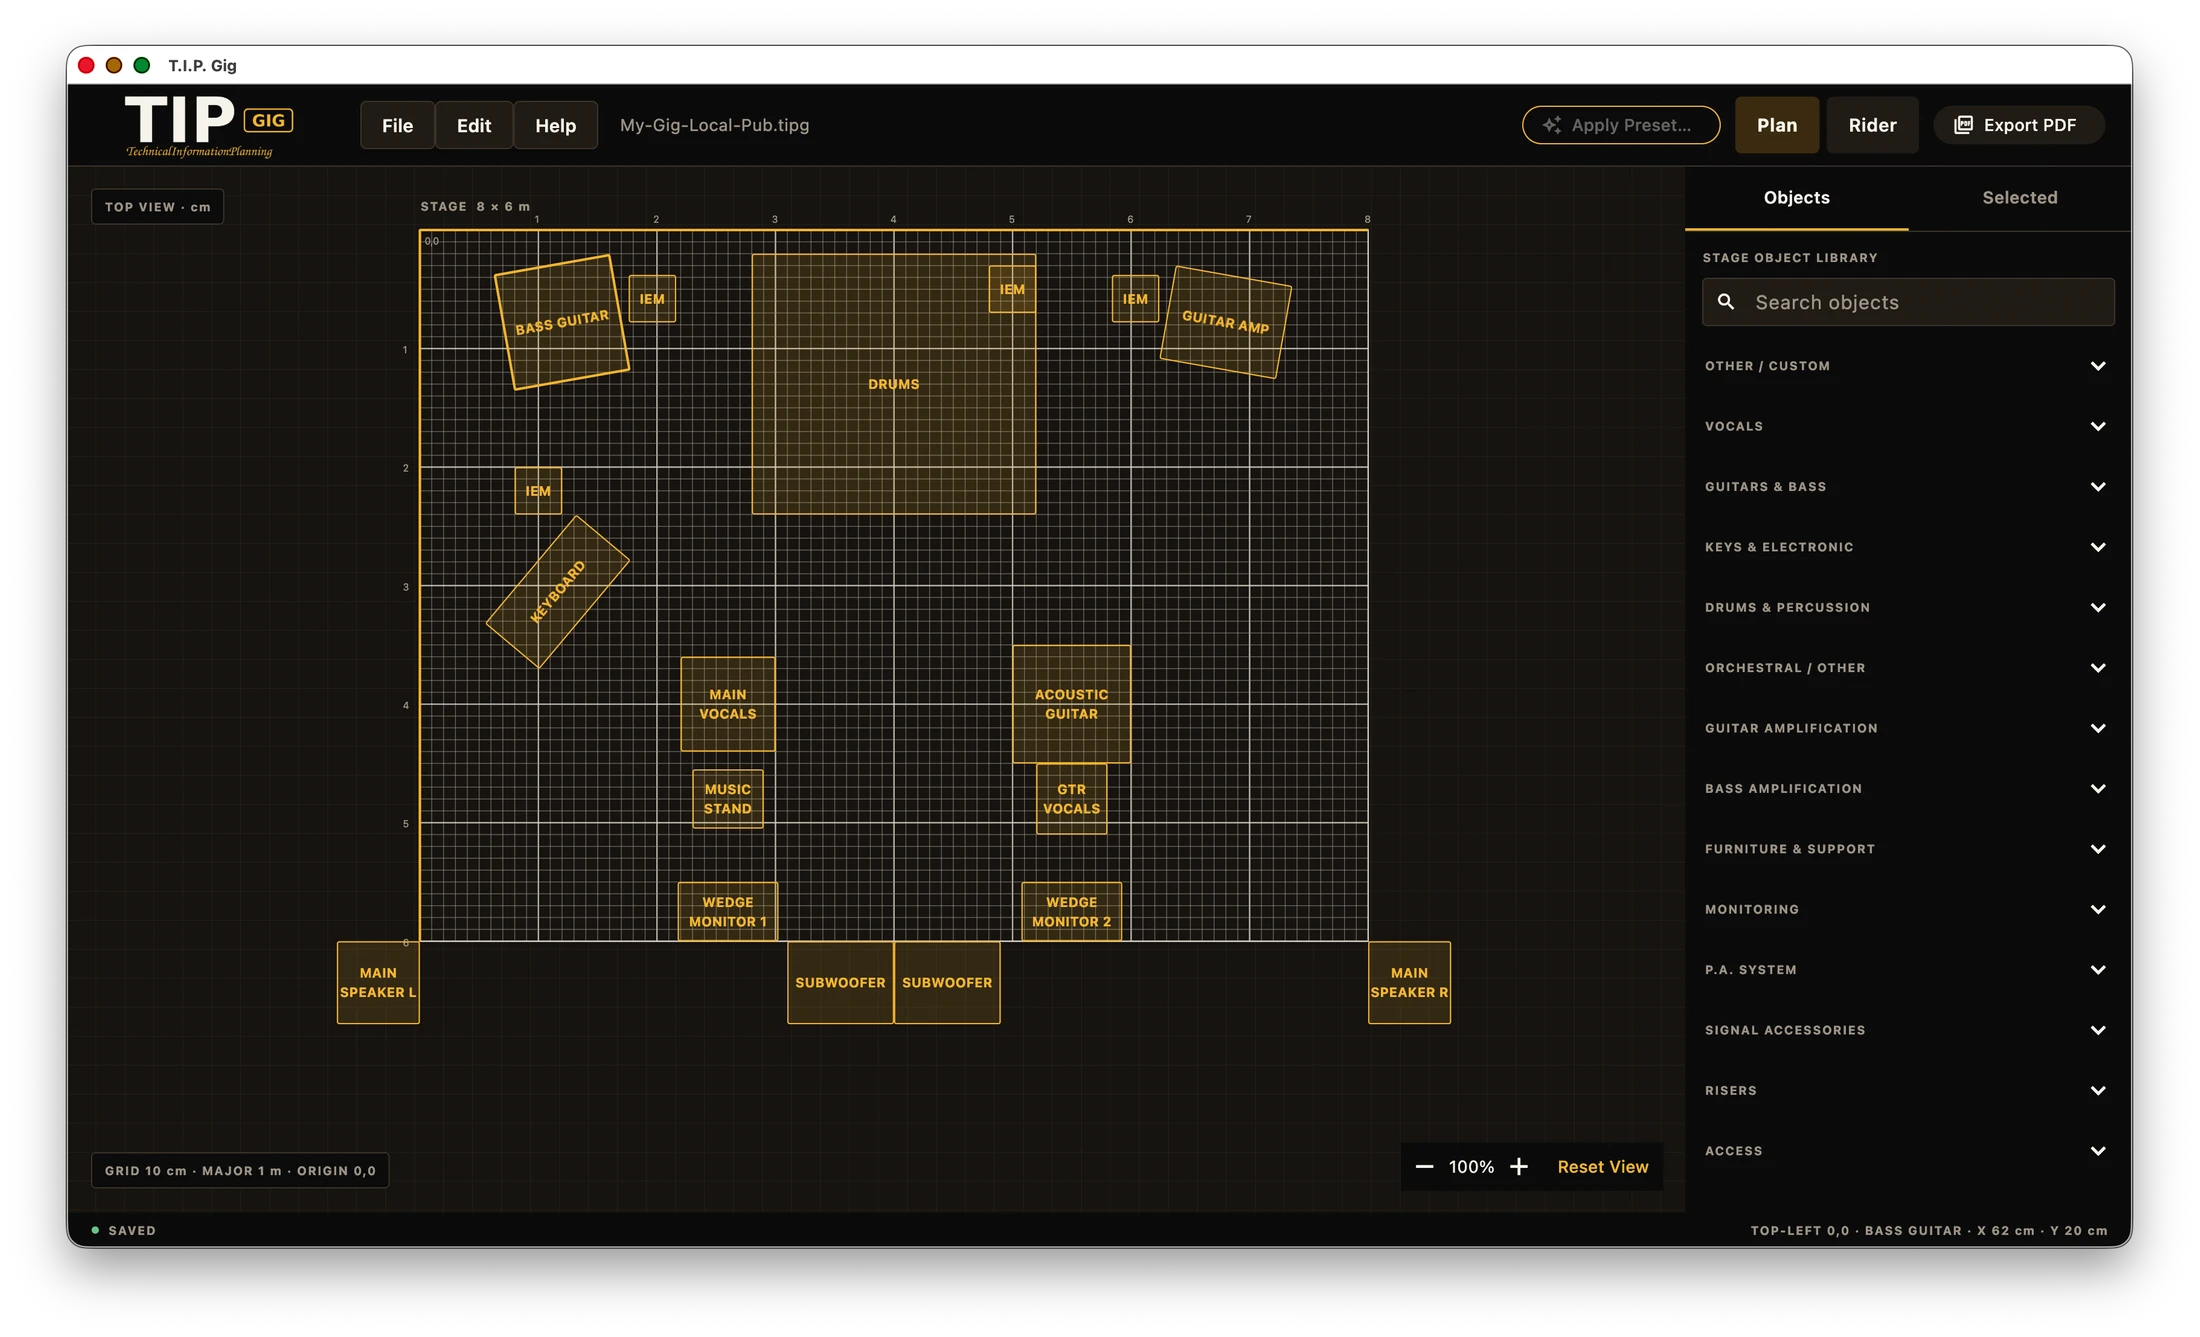Select the Wedge Monitor 1 object
Viewport: 2200px width, 1337px height.
(728, 912)
